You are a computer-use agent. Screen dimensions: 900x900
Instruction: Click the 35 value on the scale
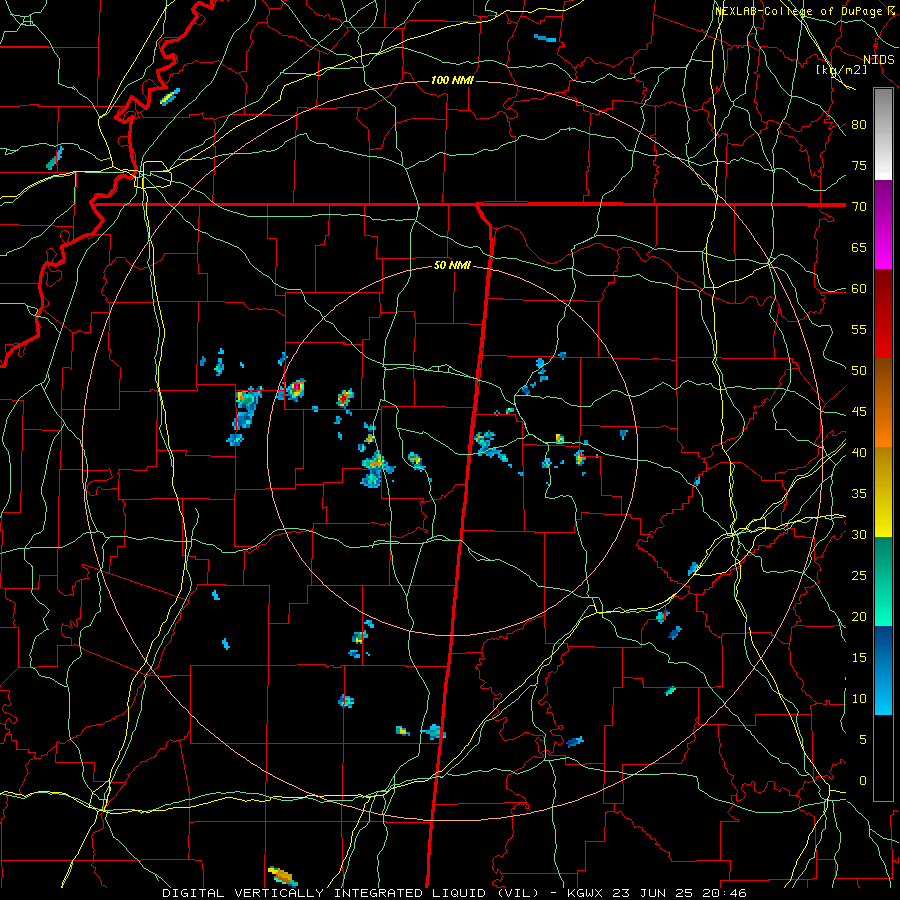coord(859,494)
